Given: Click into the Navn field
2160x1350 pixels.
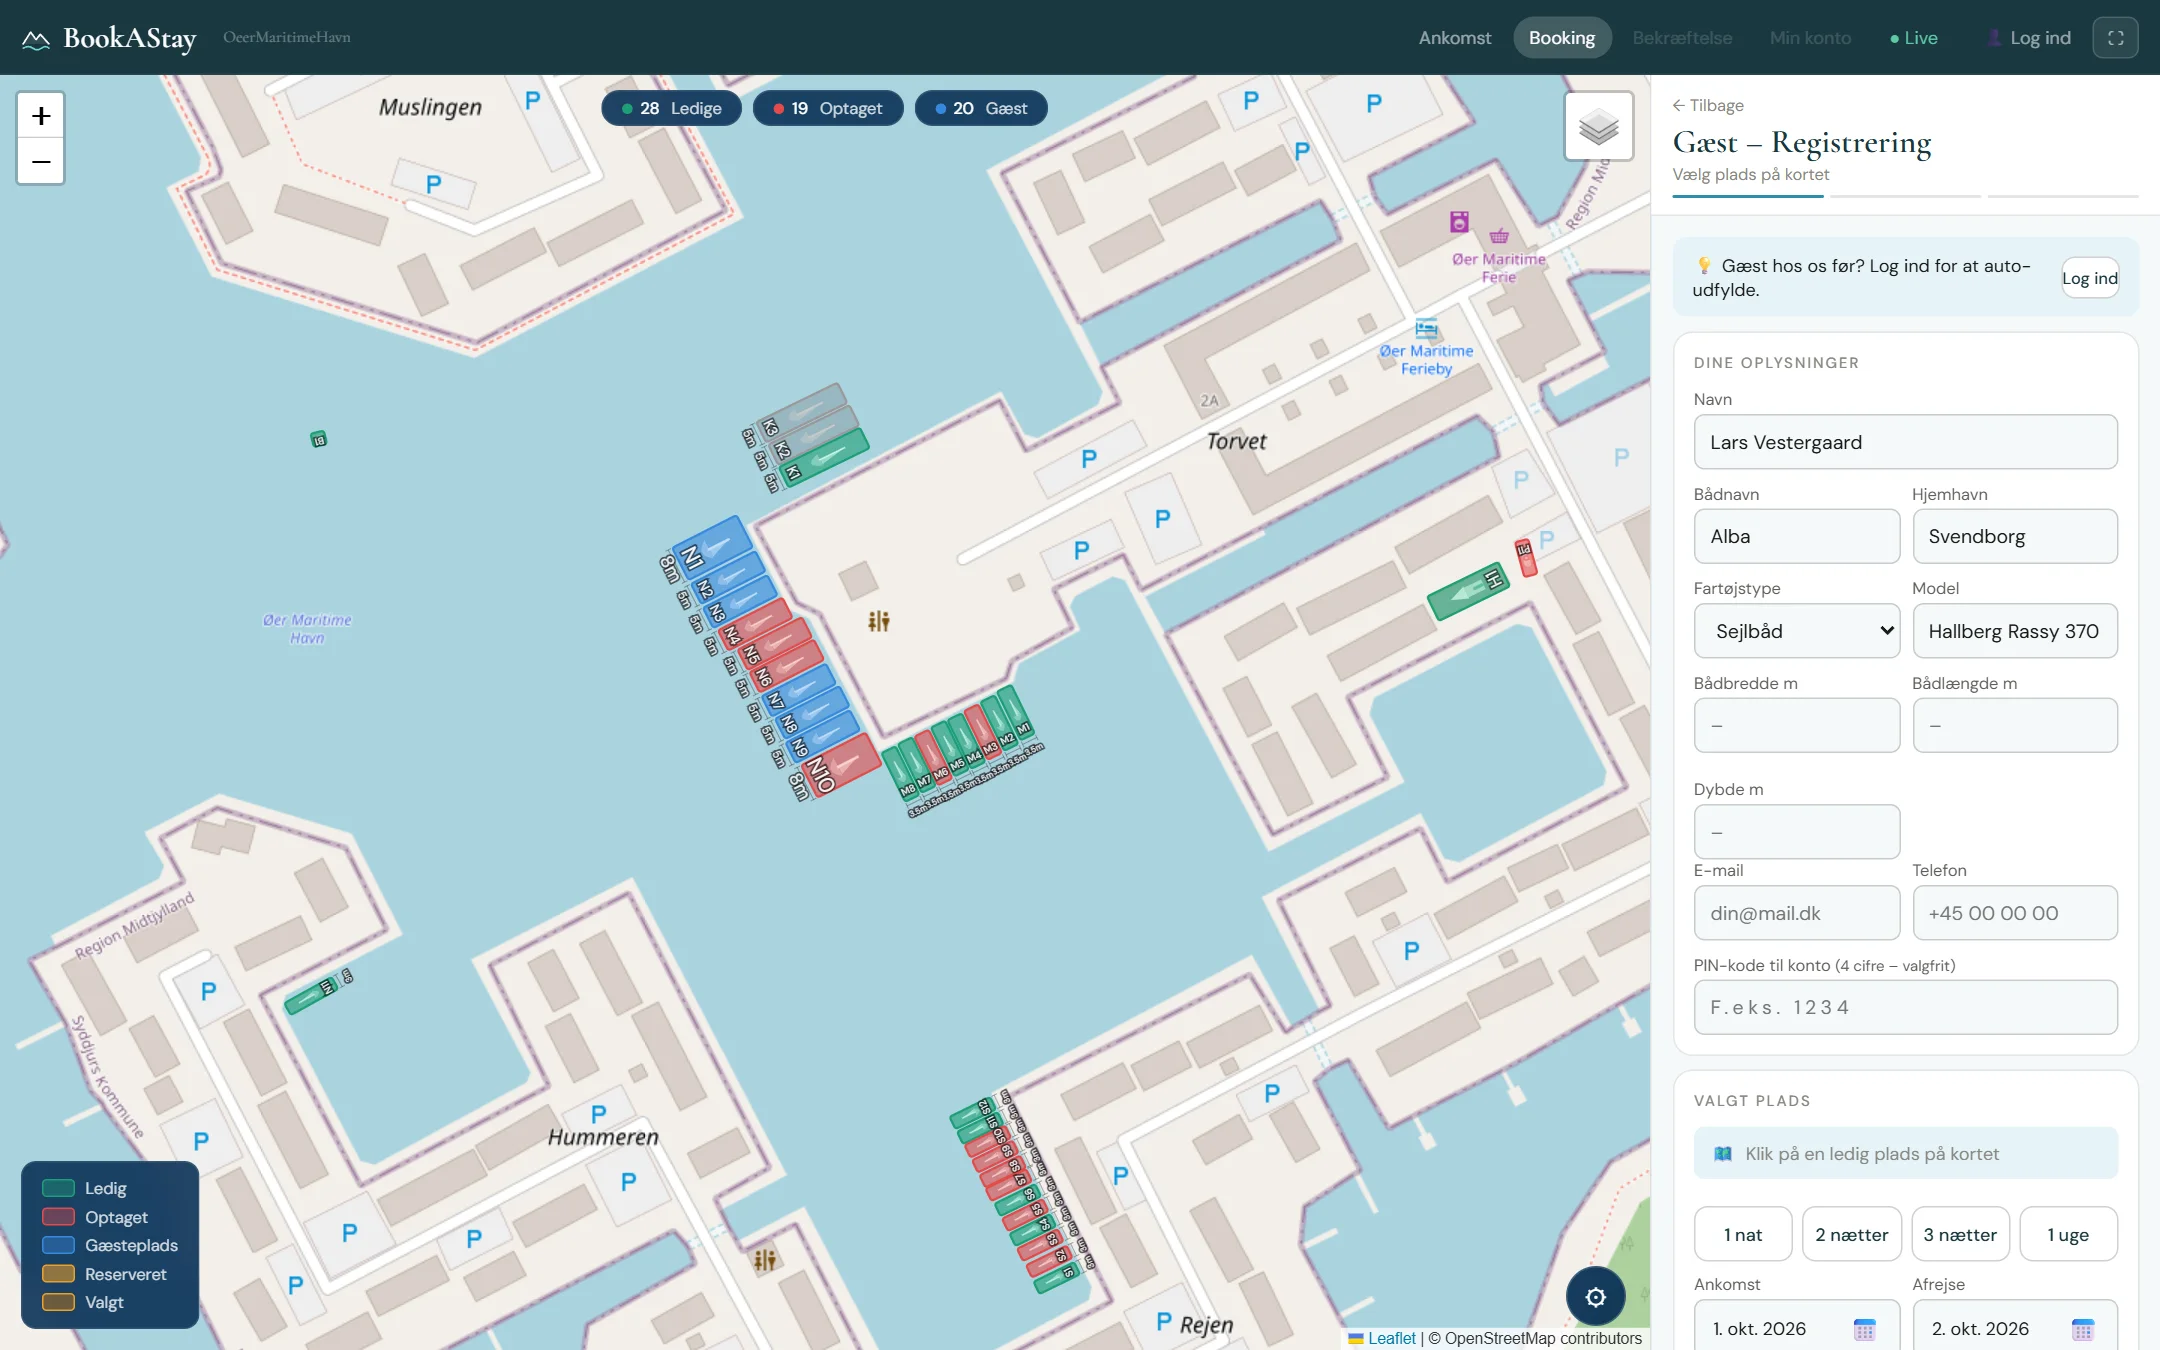Looking at the screenshot, I should pyautogui.click(x=1905, y=442).
